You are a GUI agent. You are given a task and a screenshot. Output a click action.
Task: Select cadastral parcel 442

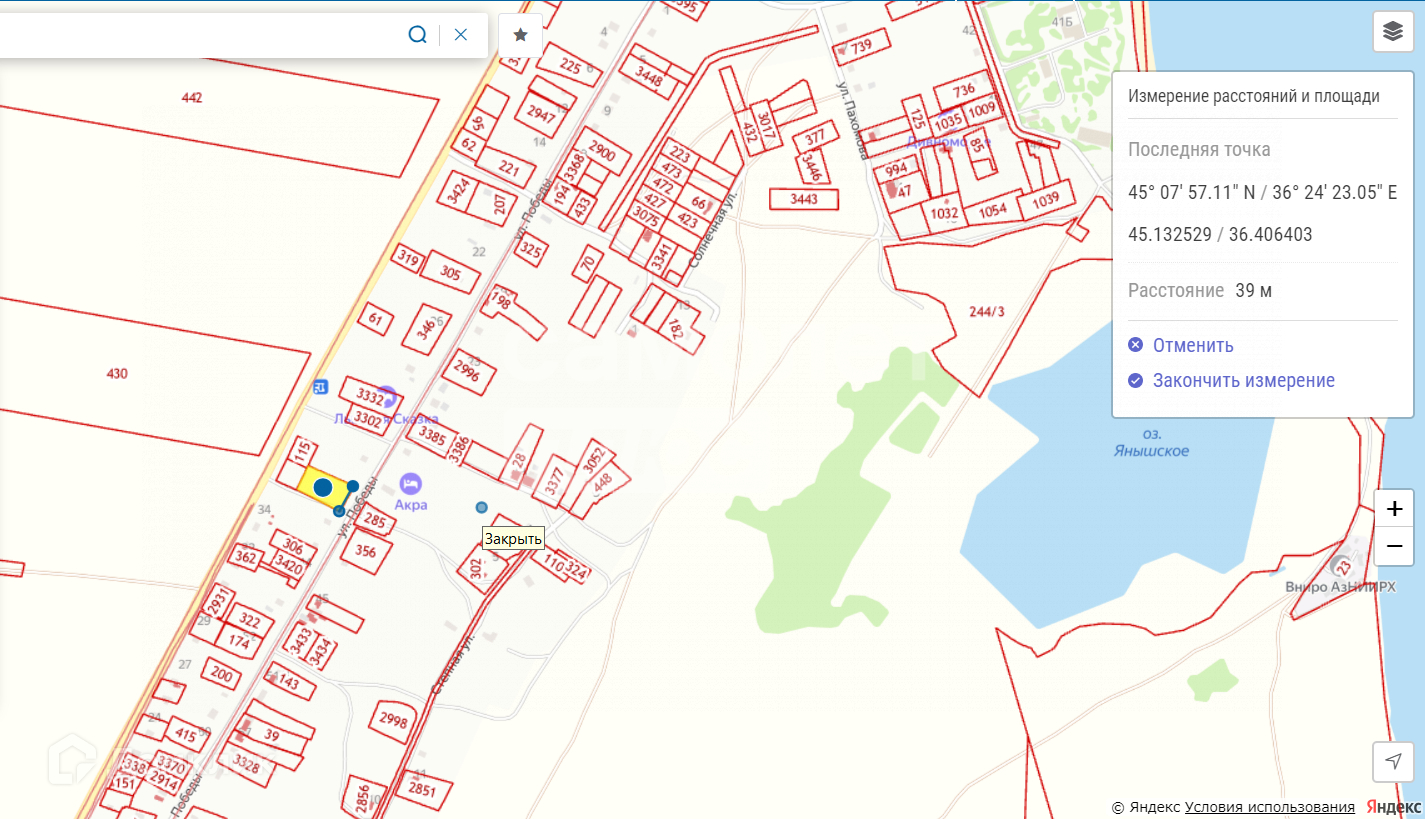[x=192, y=97]
